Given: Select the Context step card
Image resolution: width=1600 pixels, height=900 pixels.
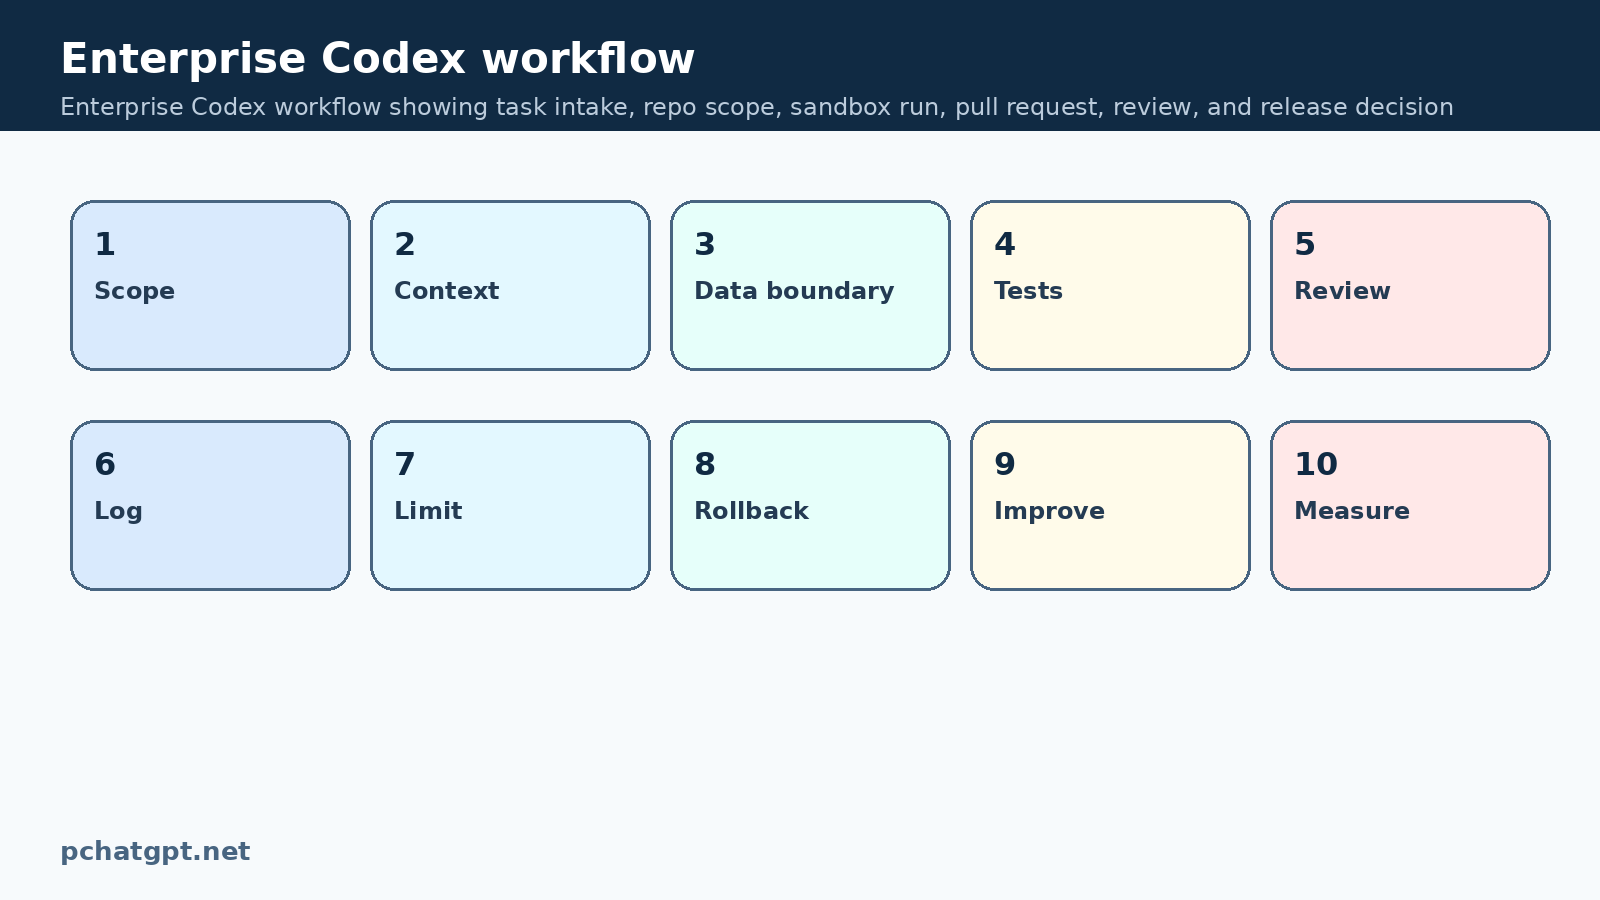Looking at the screenshot, I should (510, 285).
